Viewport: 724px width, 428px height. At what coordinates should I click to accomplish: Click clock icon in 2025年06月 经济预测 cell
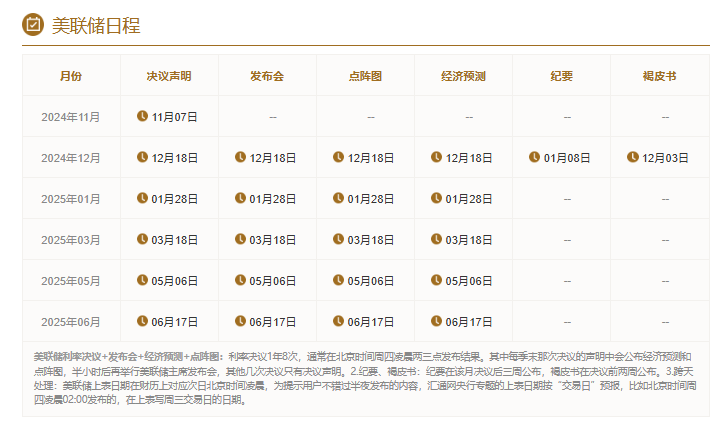[x=436, y=321]
